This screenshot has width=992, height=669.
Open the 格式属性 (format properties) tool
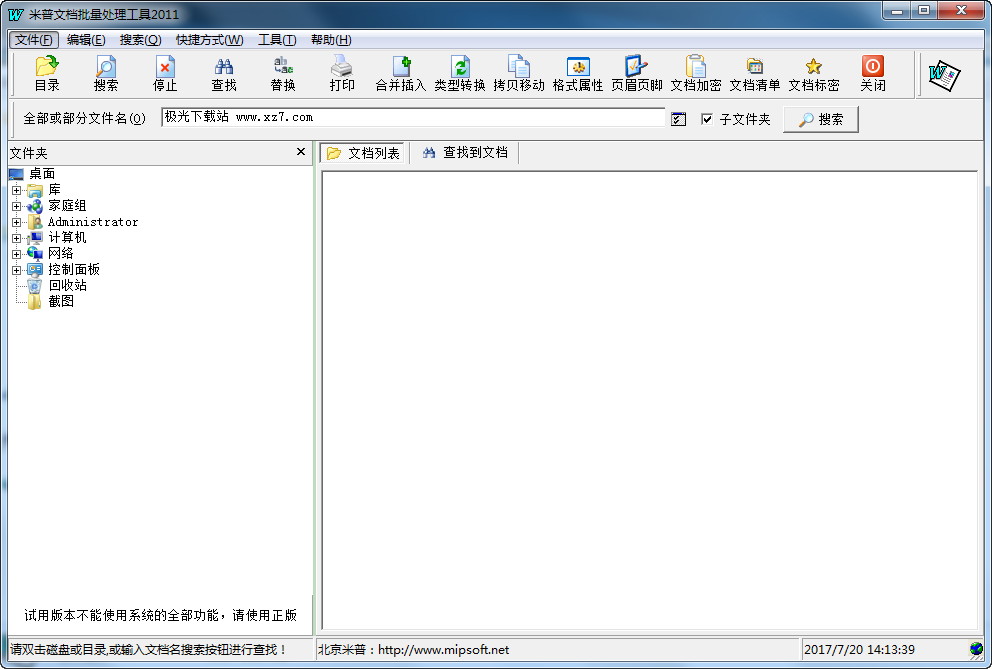[578, 73]
